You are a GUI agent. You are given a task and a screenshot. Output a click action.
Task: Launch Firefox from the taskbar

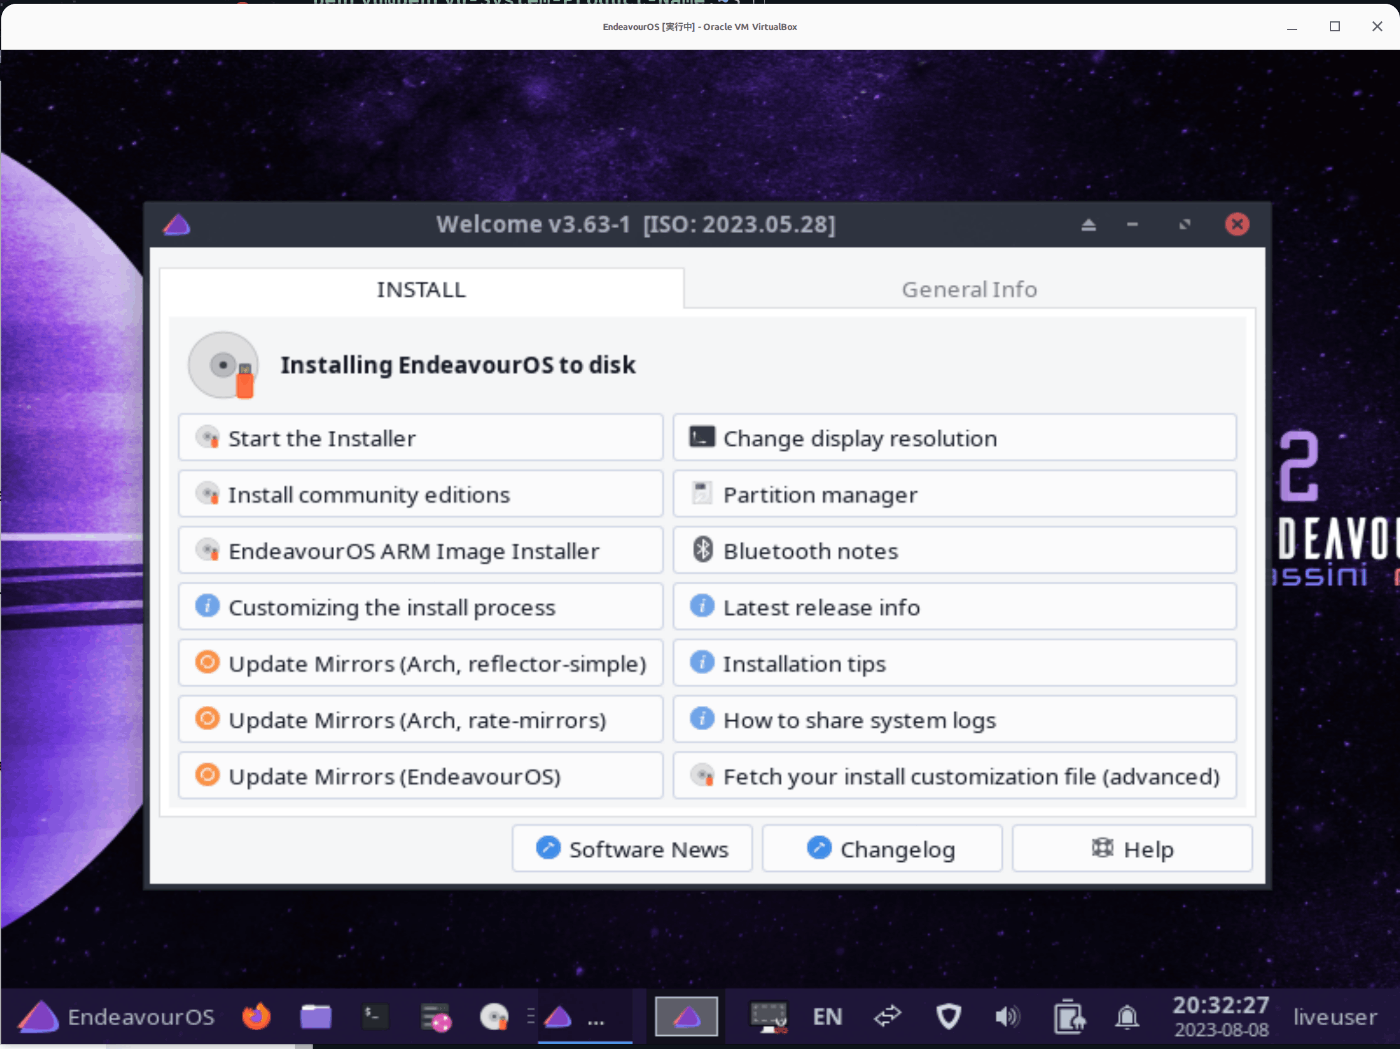coord(257,1016)
